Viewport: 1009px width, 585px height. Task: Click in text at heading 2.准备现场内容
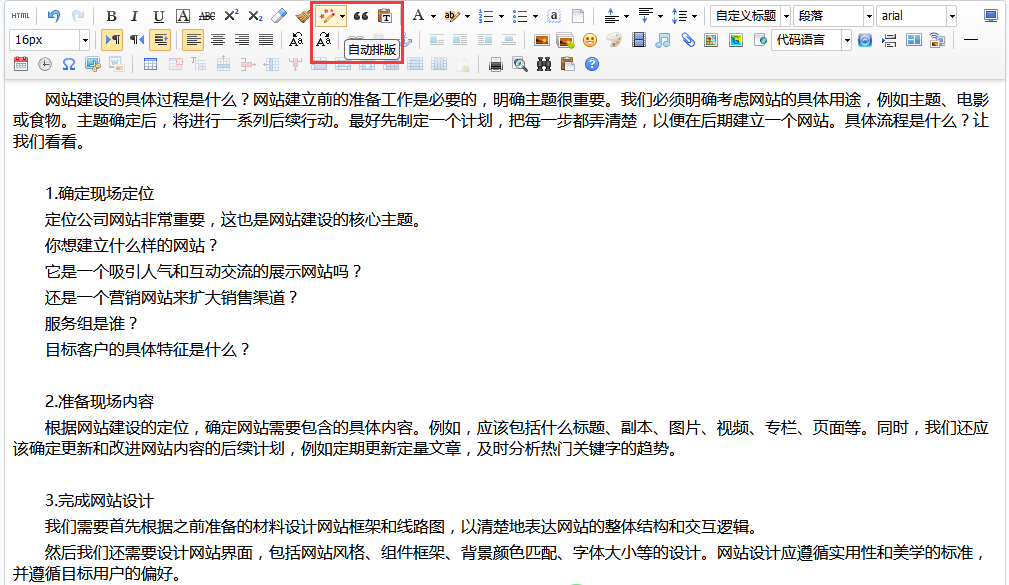click(x=99, y=401)
